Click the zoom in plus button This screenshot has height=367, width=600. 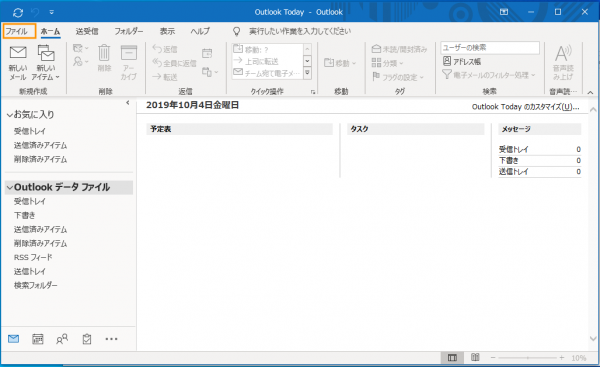click(x=562, y=358)
